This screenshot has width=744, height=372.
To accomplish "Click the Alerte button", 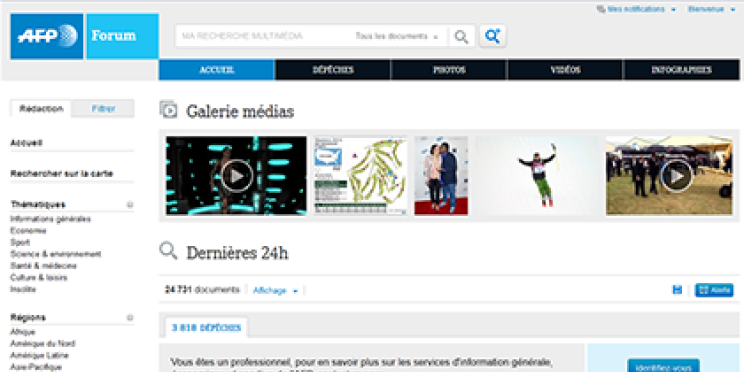I will 714,290.
